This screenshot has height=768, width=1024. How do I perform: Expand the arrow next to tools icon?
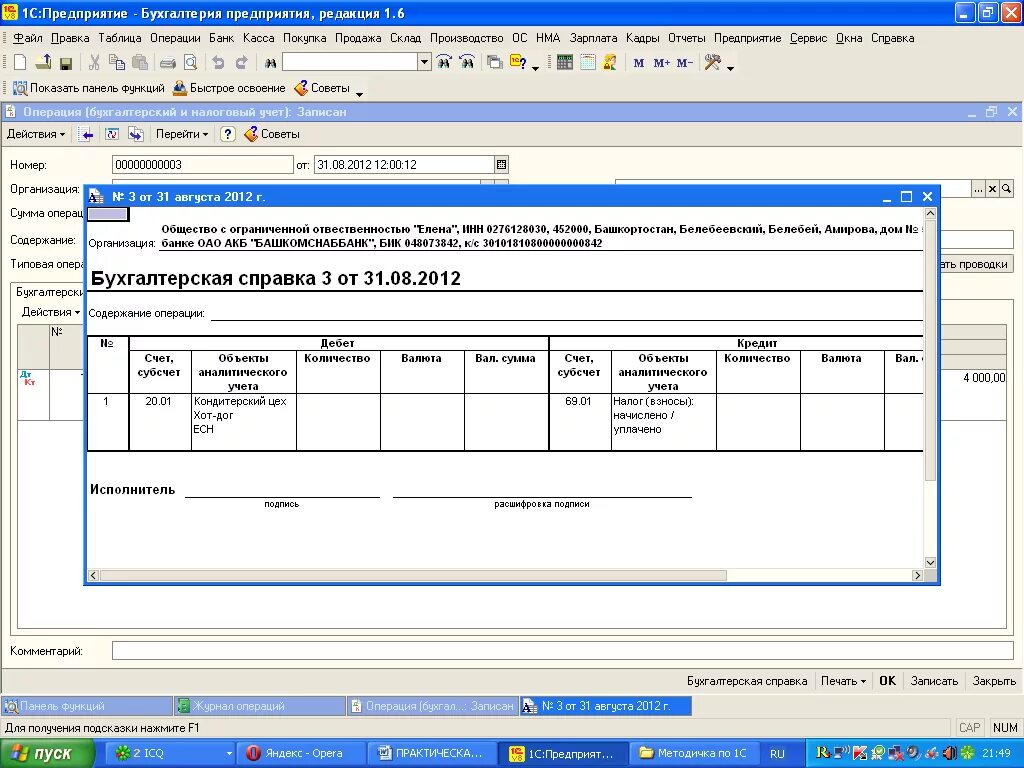[x=730, y=67]
